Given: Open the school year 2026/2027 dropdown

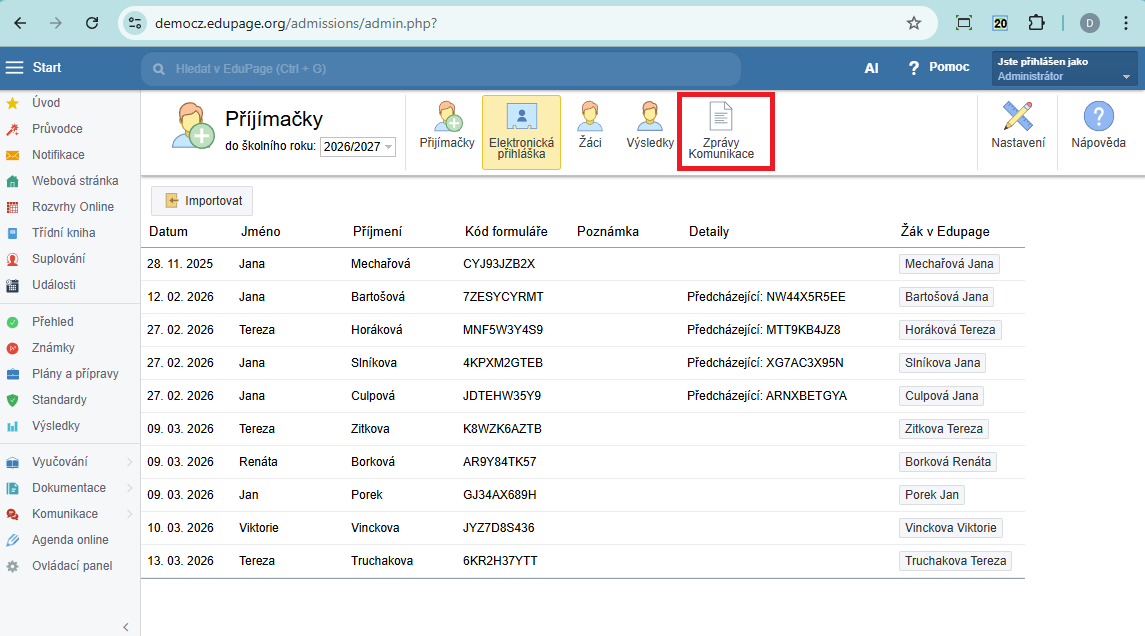Looking at the screenshot, I should coord(358,147).
